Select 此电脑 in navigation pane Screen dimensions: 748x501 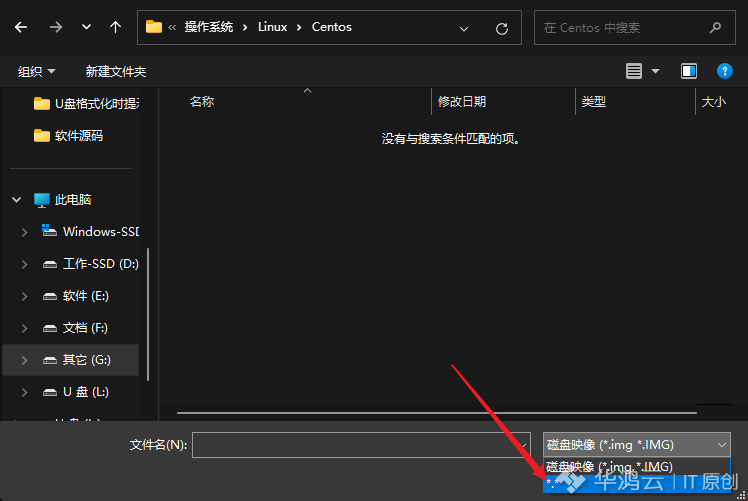62,199
